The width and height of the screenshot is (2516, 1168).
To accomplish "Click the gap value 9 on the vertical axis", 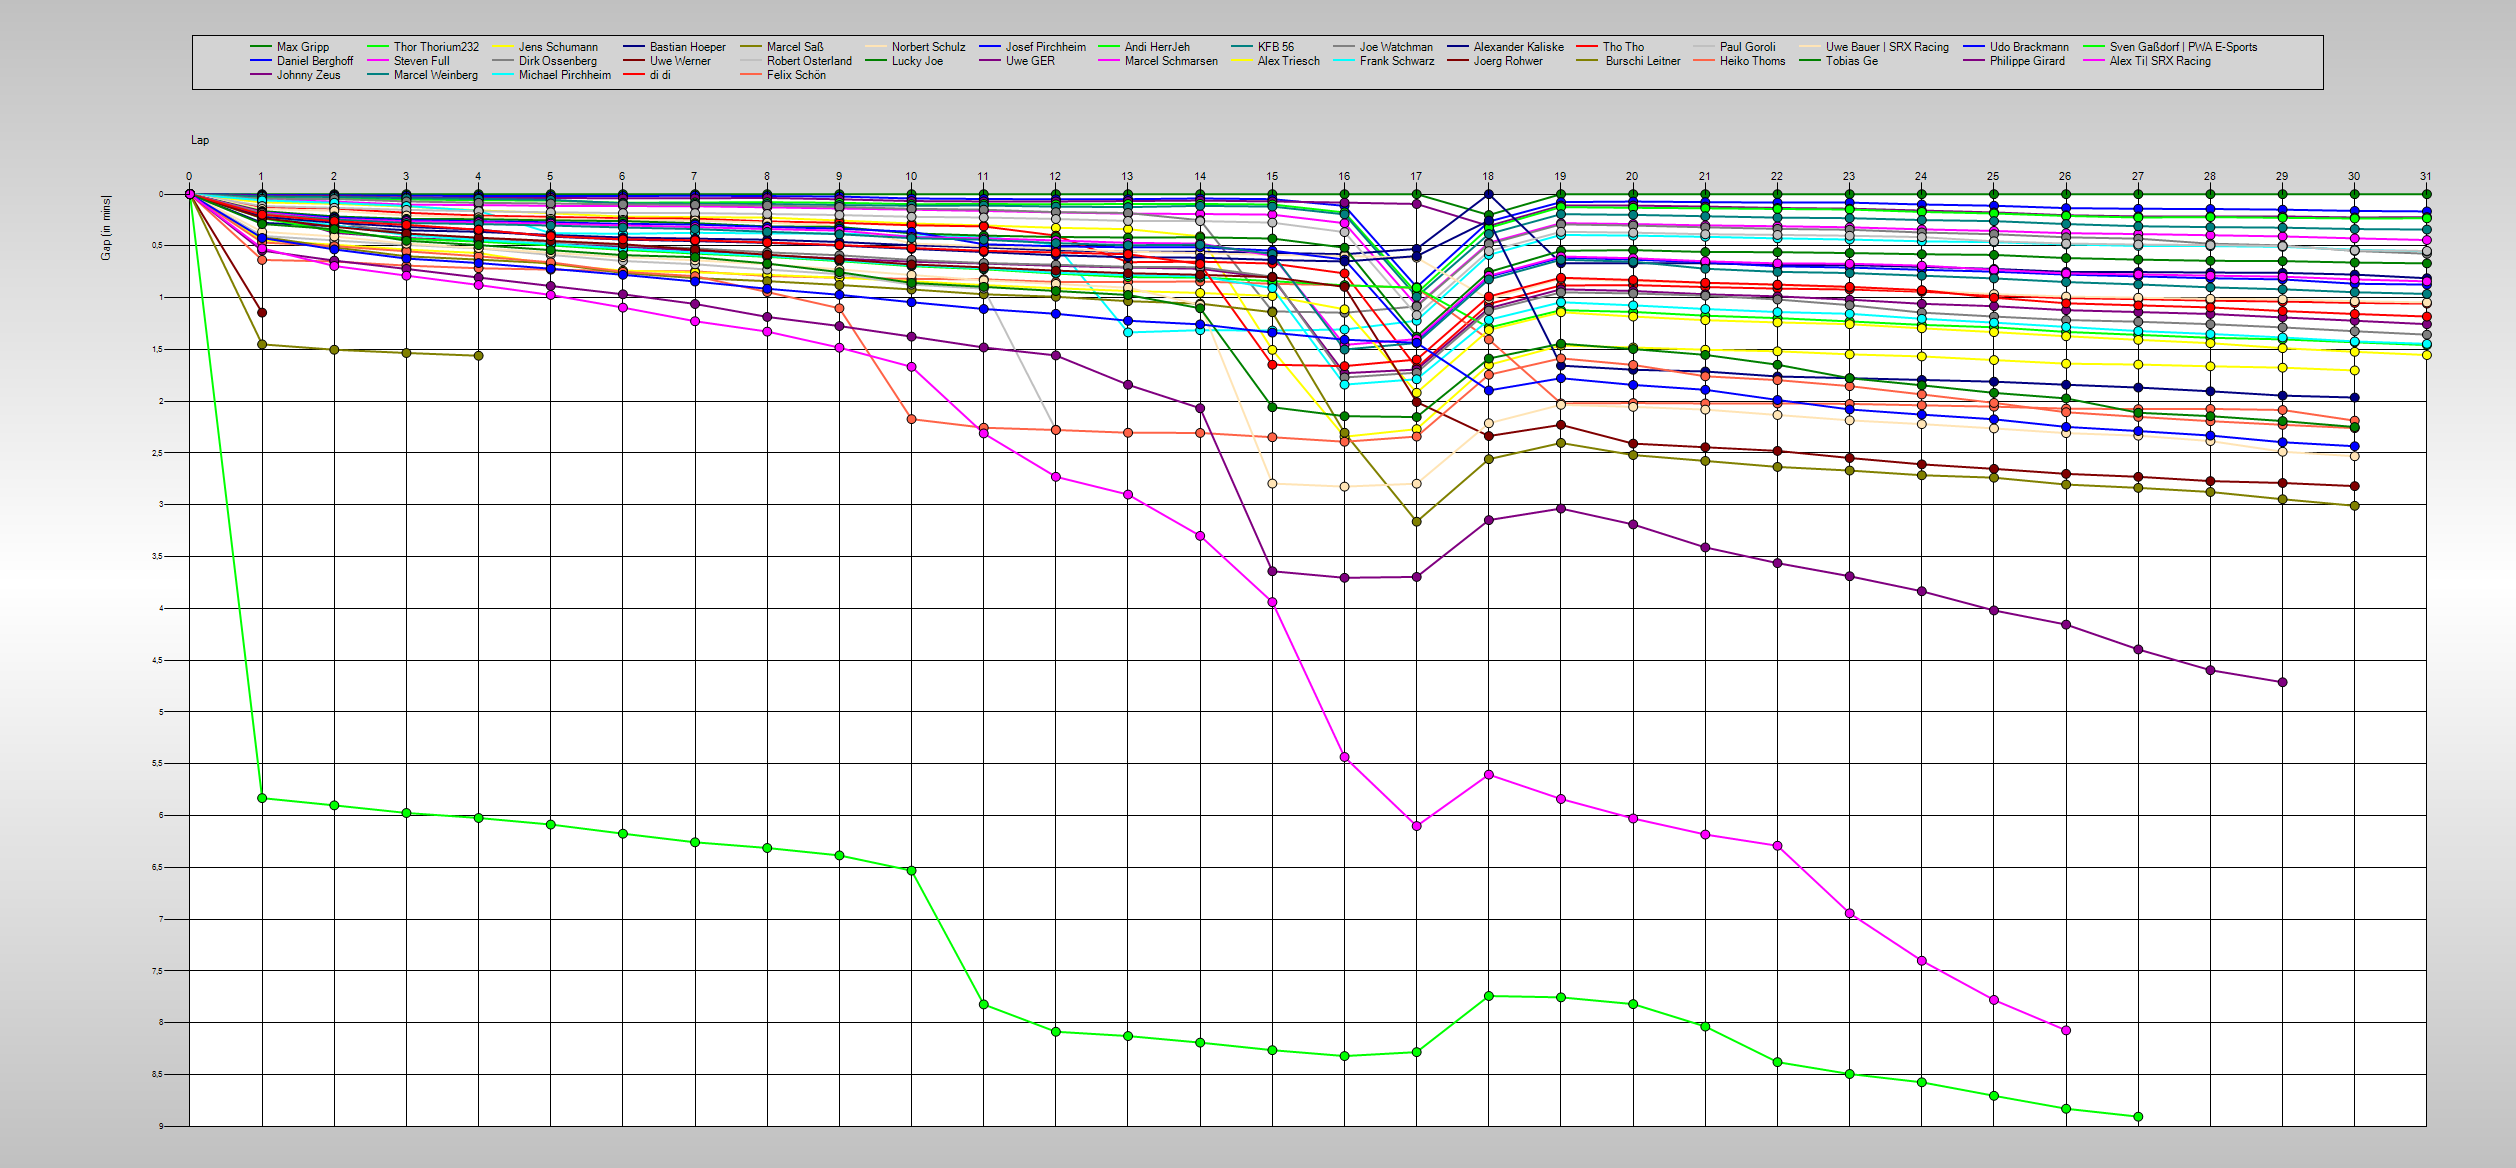I will (x=160, y=1126).
